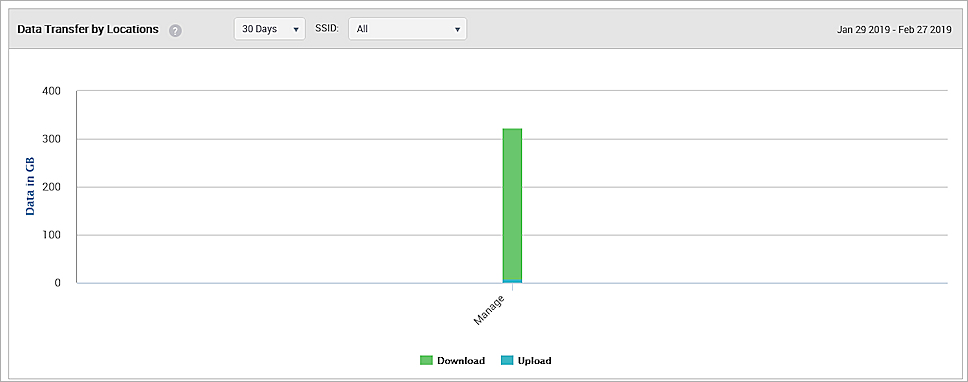The width and height of the screenshot is (968, 382).
Task: Click the small blue Upload bar segment
Action: coord(512,281)
